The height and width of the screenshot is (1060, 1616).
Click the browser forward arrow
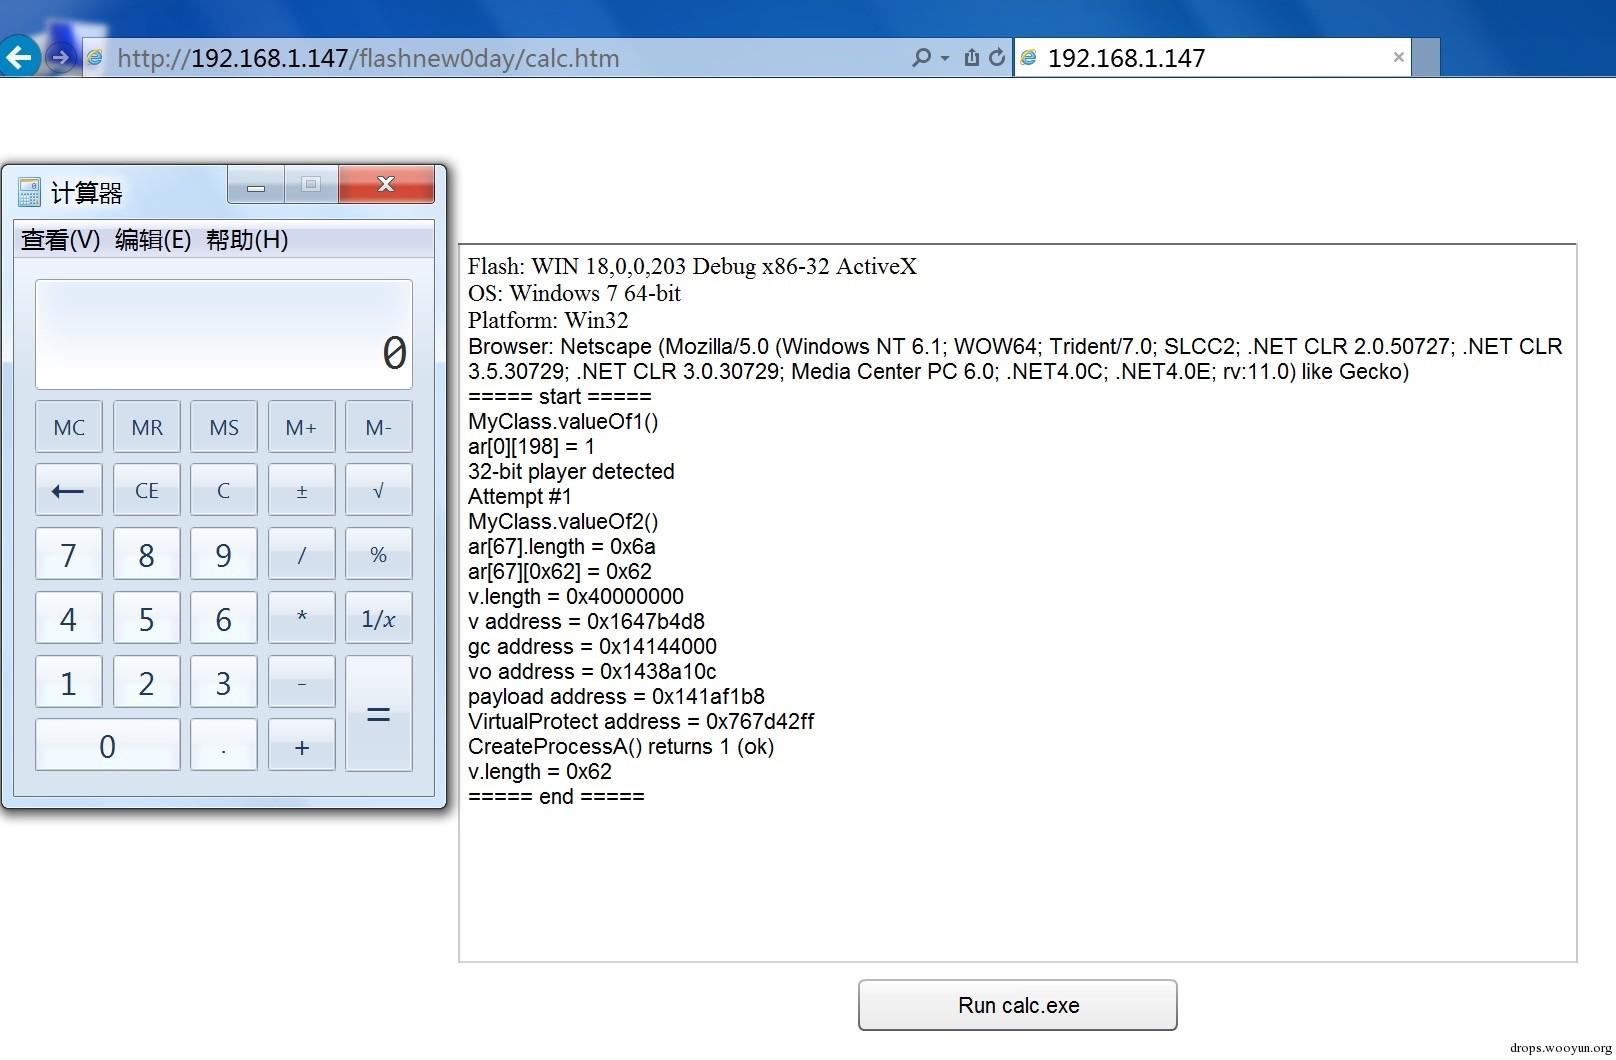pos(61,58)
